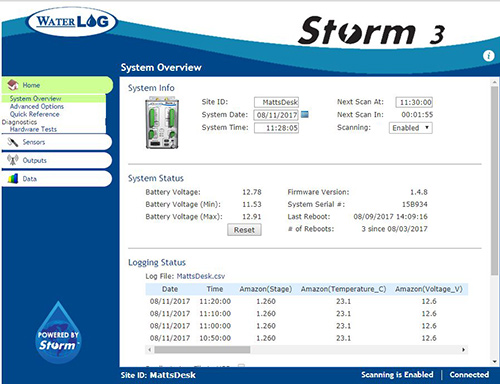
Task: Click the vertical scrollbar down arrow
Action: point(494,362)
